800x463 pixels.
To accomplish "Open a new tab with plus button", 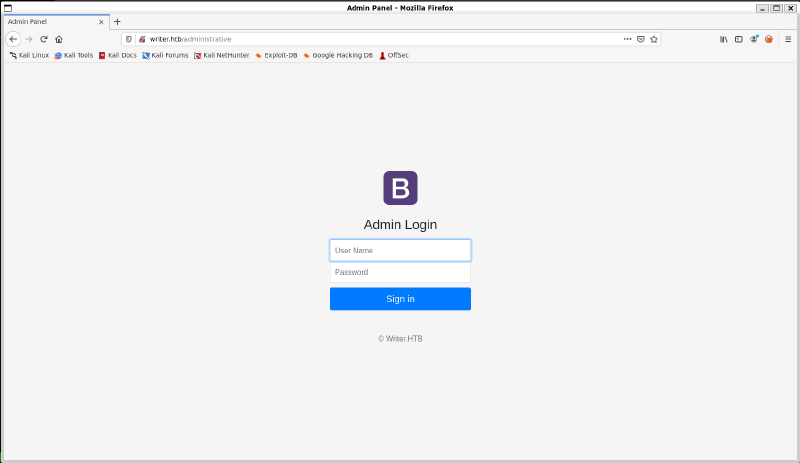I will pos(117,21).
